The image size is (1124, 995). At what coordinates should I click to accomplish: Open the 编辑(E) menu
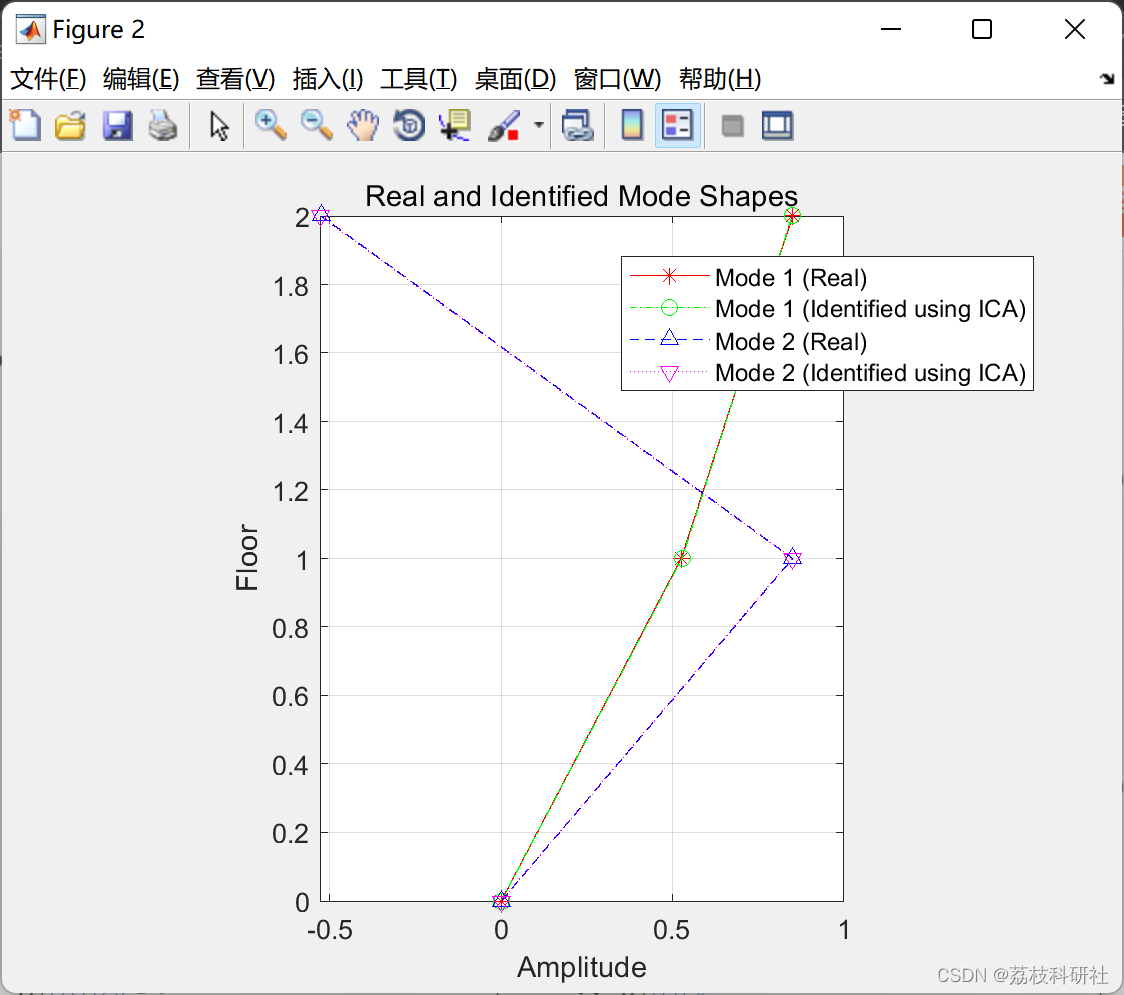(x=141, y=79)
